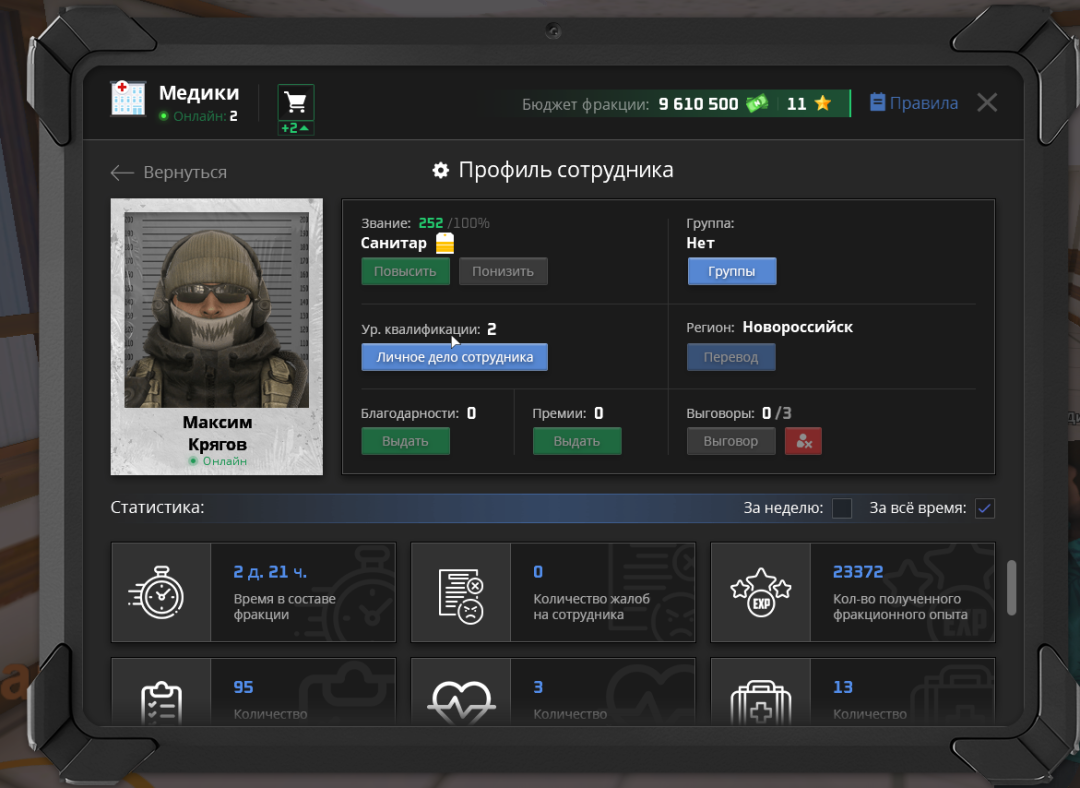Image resolution: width=1080 pixels, height=788 pixels.
Task: Click the gold star rating icon
Action: coord(823,104)
